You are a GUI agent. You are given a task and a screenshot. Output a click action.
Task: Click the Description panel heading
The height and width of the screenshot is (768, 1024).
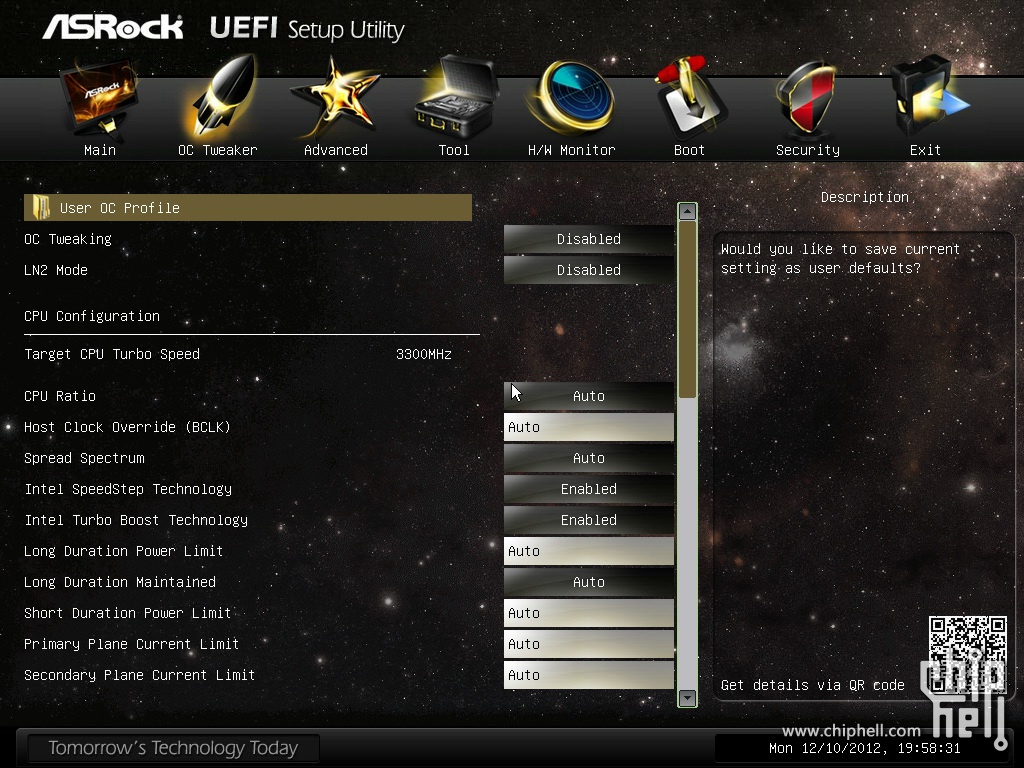865,197
